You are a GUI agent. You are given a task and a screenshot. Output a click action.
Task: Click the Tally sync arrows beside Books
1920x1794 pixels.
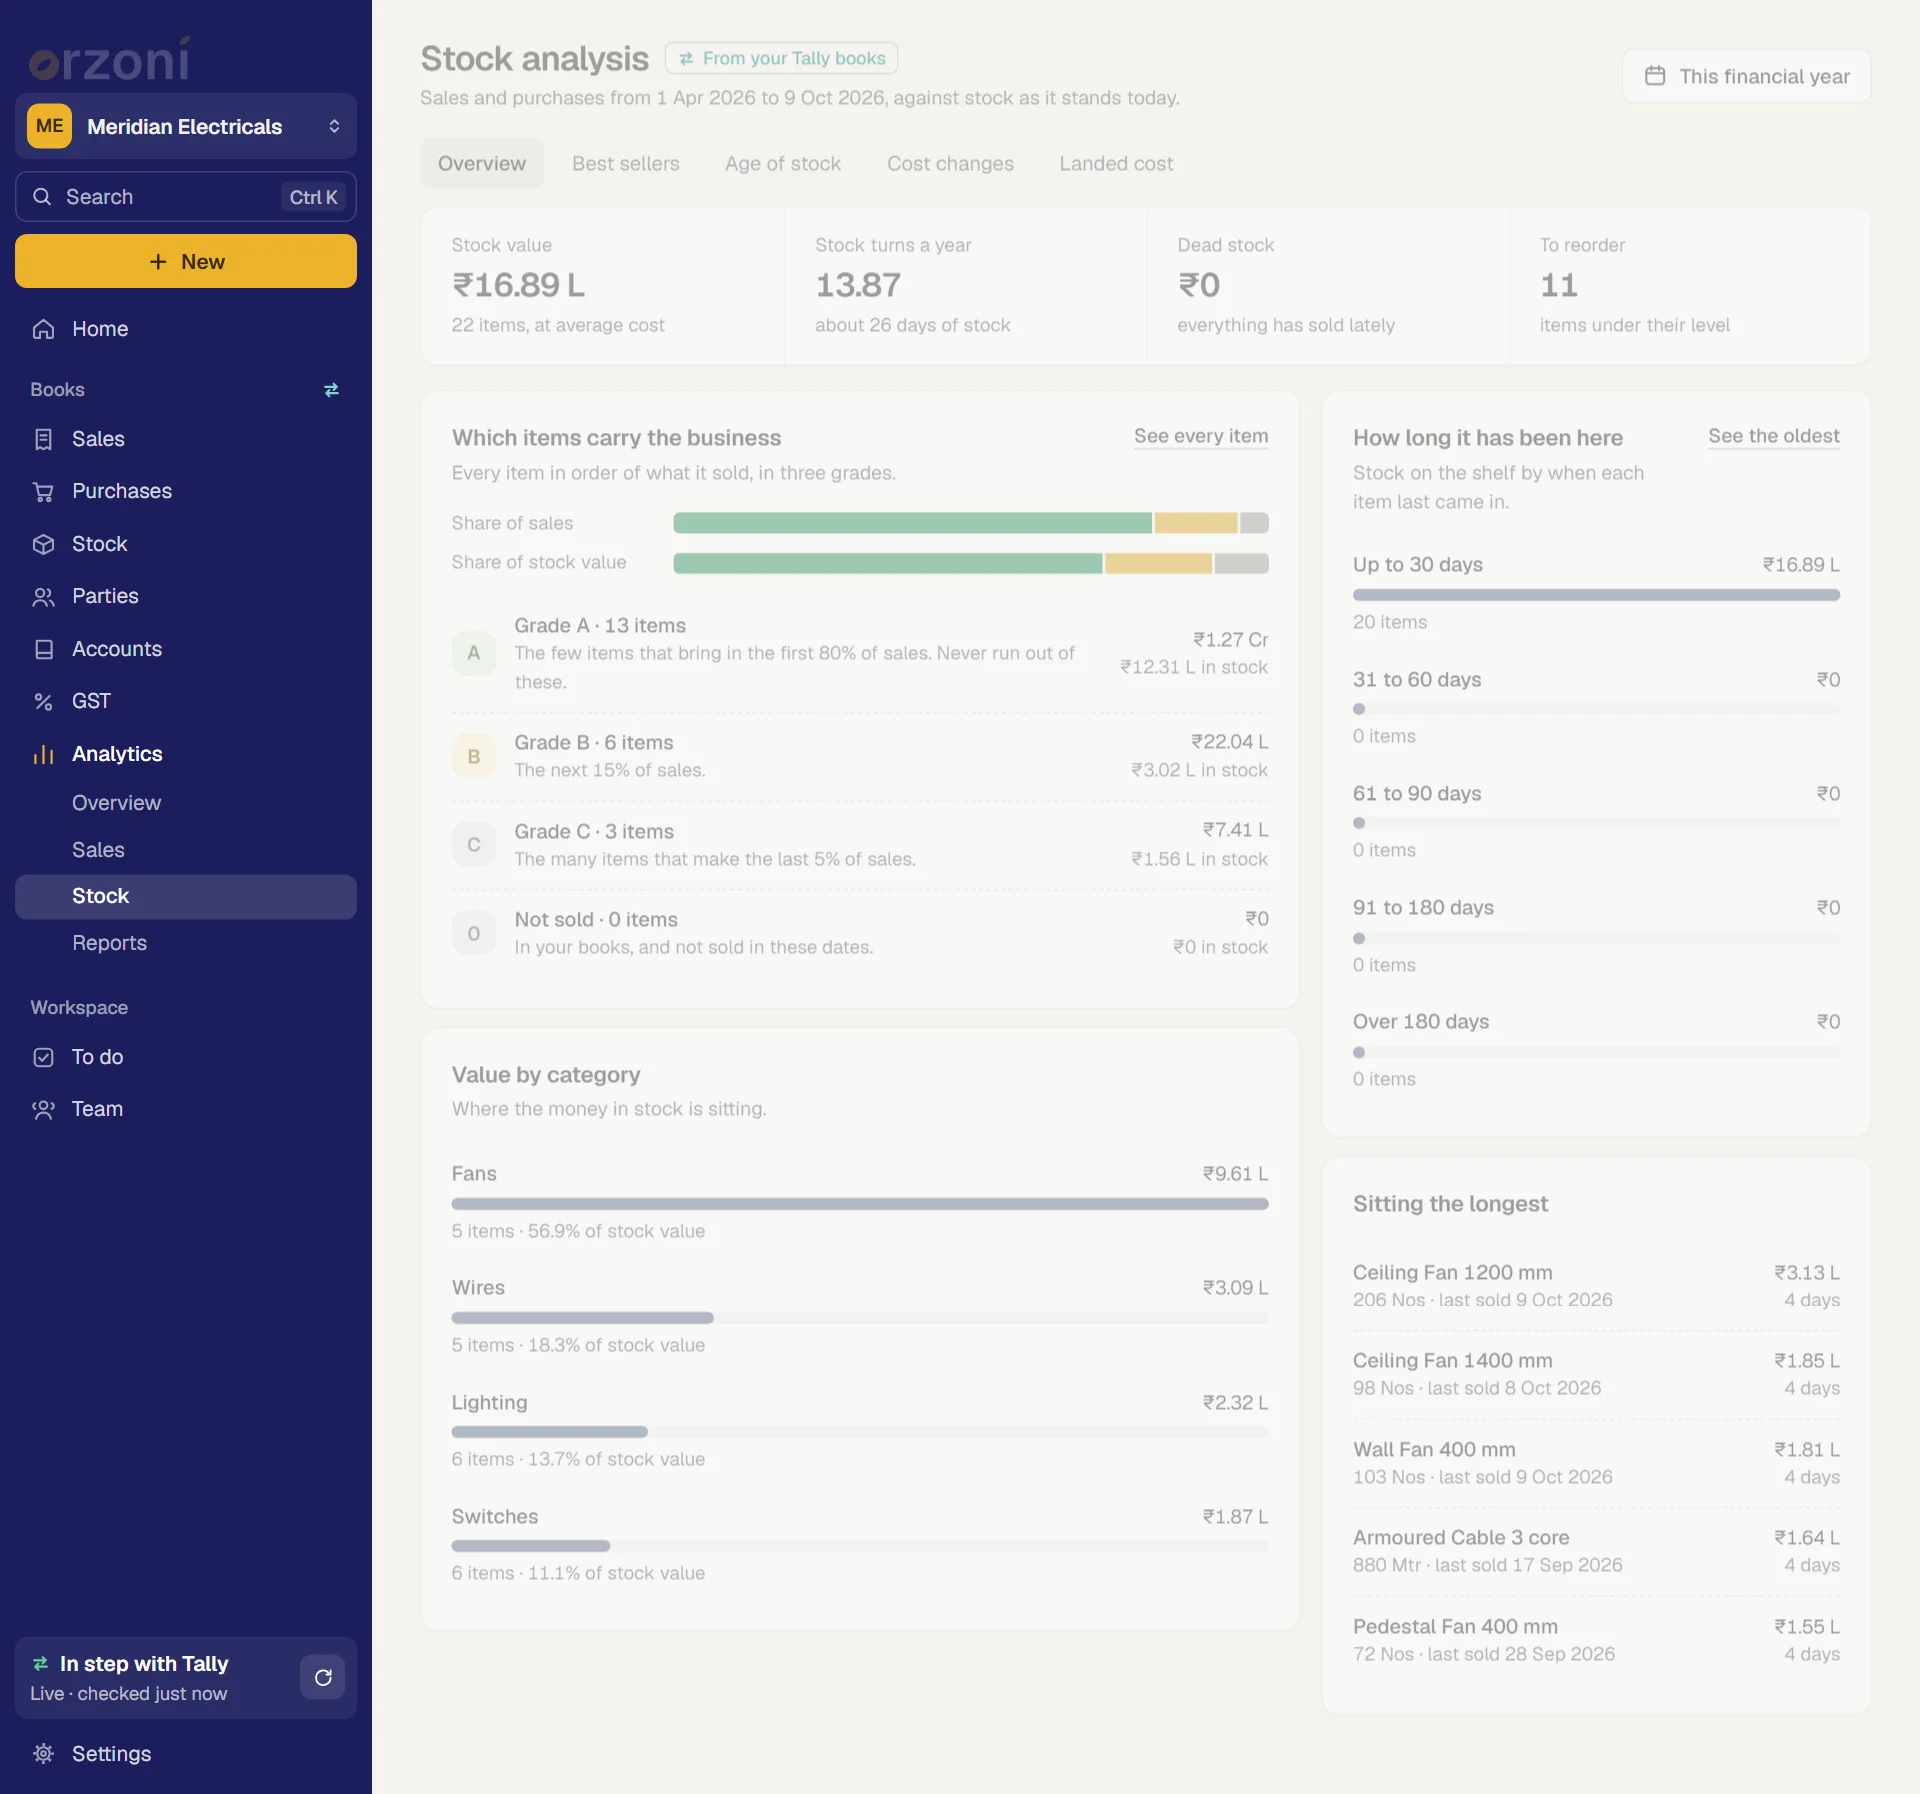pyautogui.click(x=331, y=390)
